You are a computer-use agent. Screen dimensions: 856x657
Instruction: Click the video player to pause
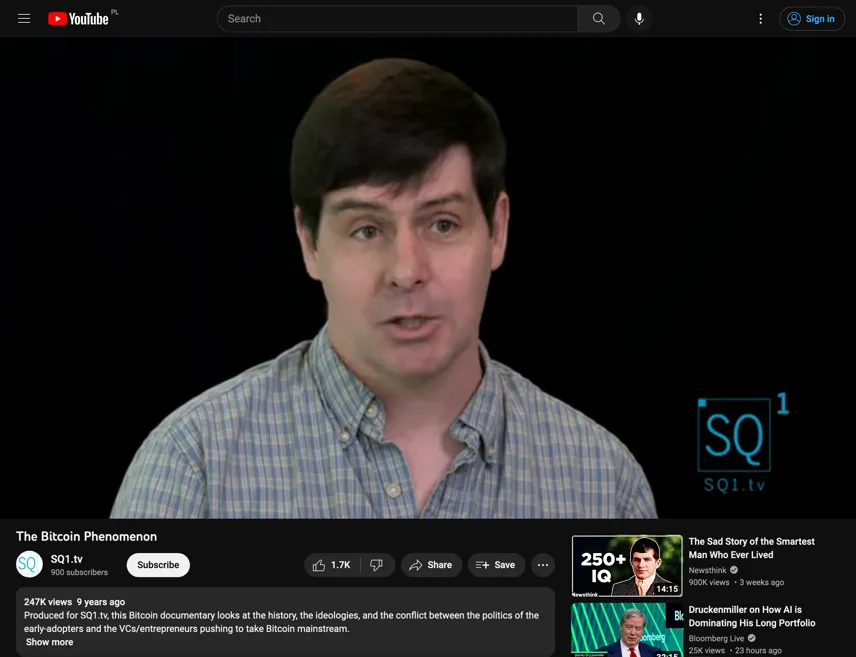(x=428, y=277)
